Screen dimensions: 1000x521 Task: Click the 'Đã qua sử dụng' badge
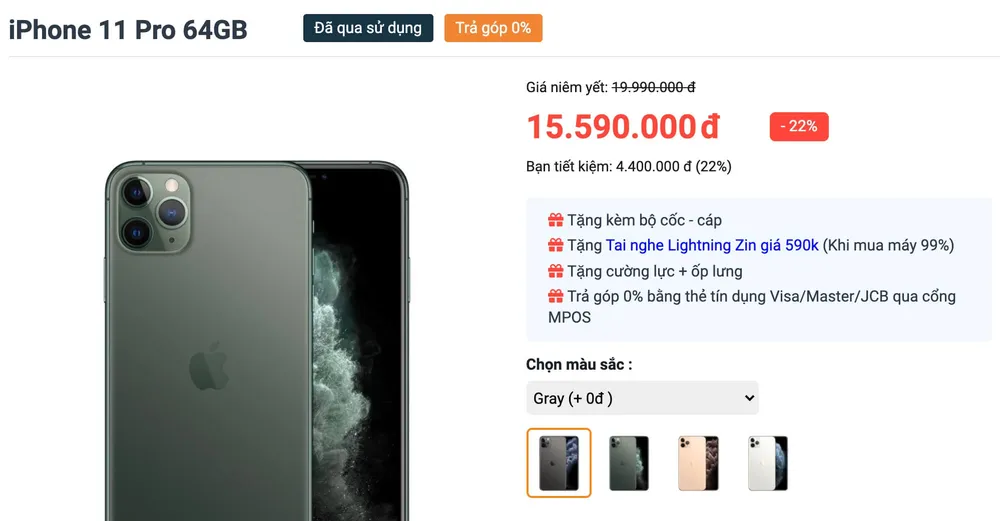(x=368, y=28)
